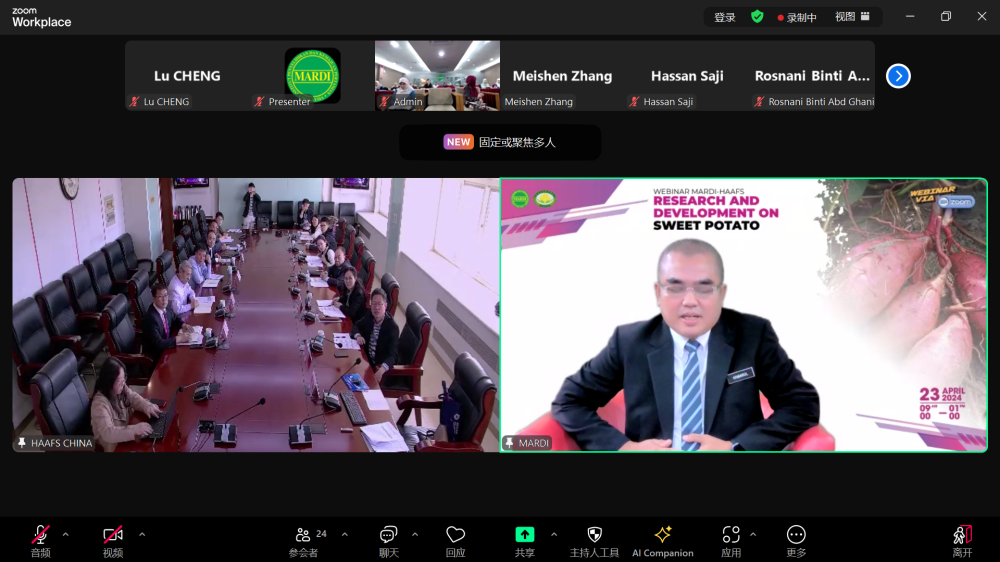Expand the apps options caret

click(x=753, y=535)
